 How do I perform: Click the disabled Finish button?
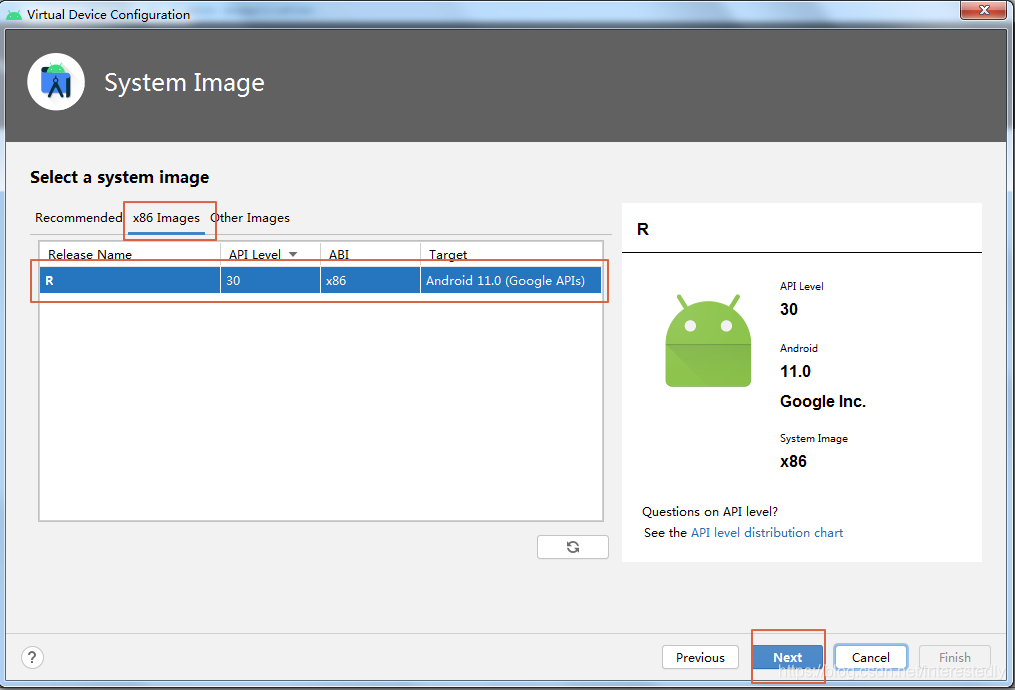(954, 657)
